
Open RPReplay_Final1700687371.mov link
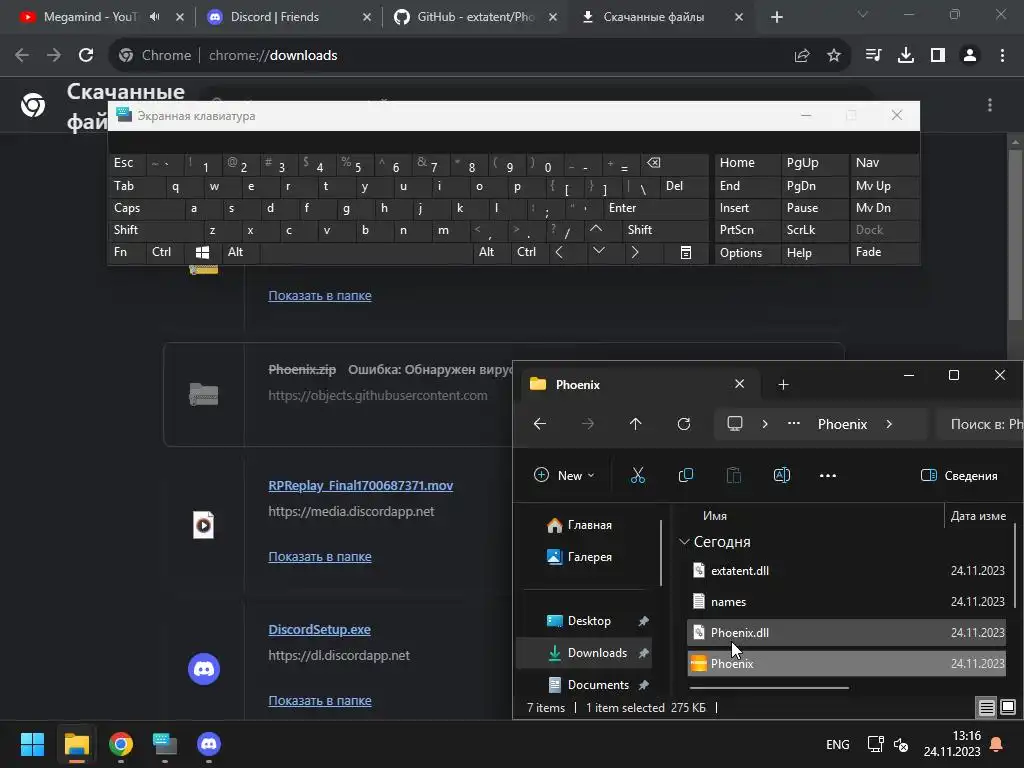[x=360, y=485]
